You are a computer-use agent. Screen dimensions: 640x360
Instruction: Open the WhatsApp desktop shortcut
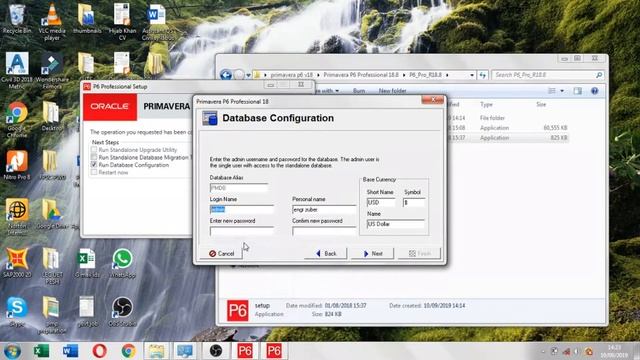tap(122, 263)
